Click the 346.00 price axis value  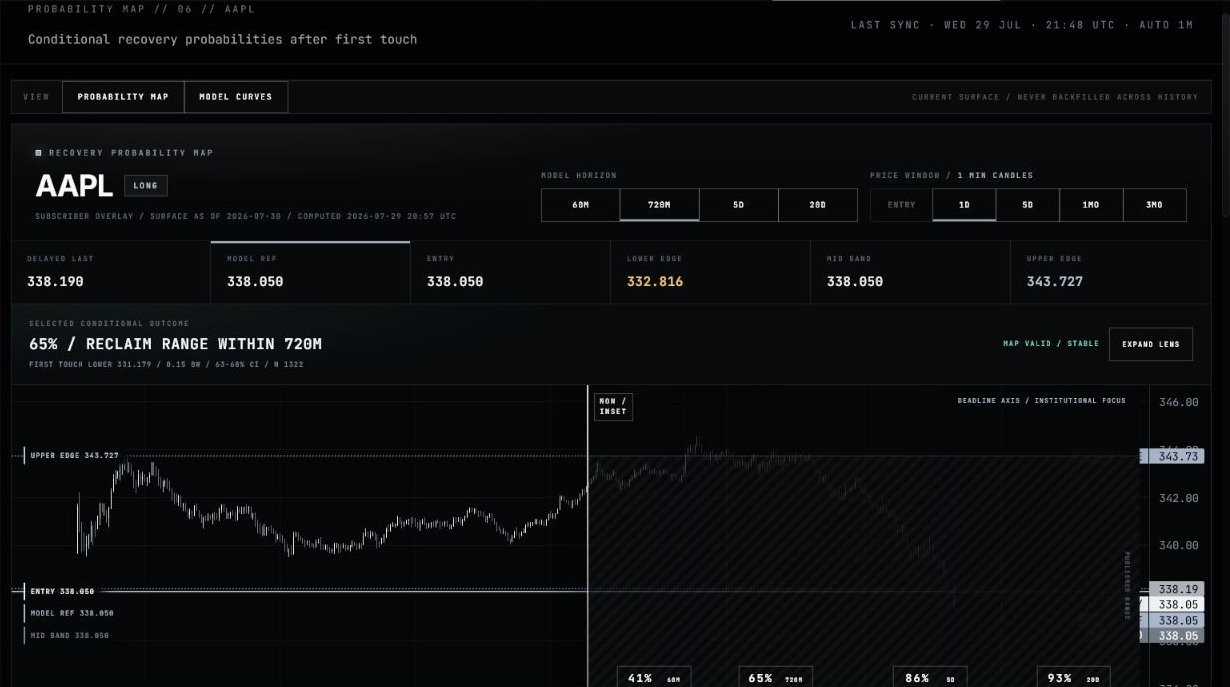point(1178,402)
